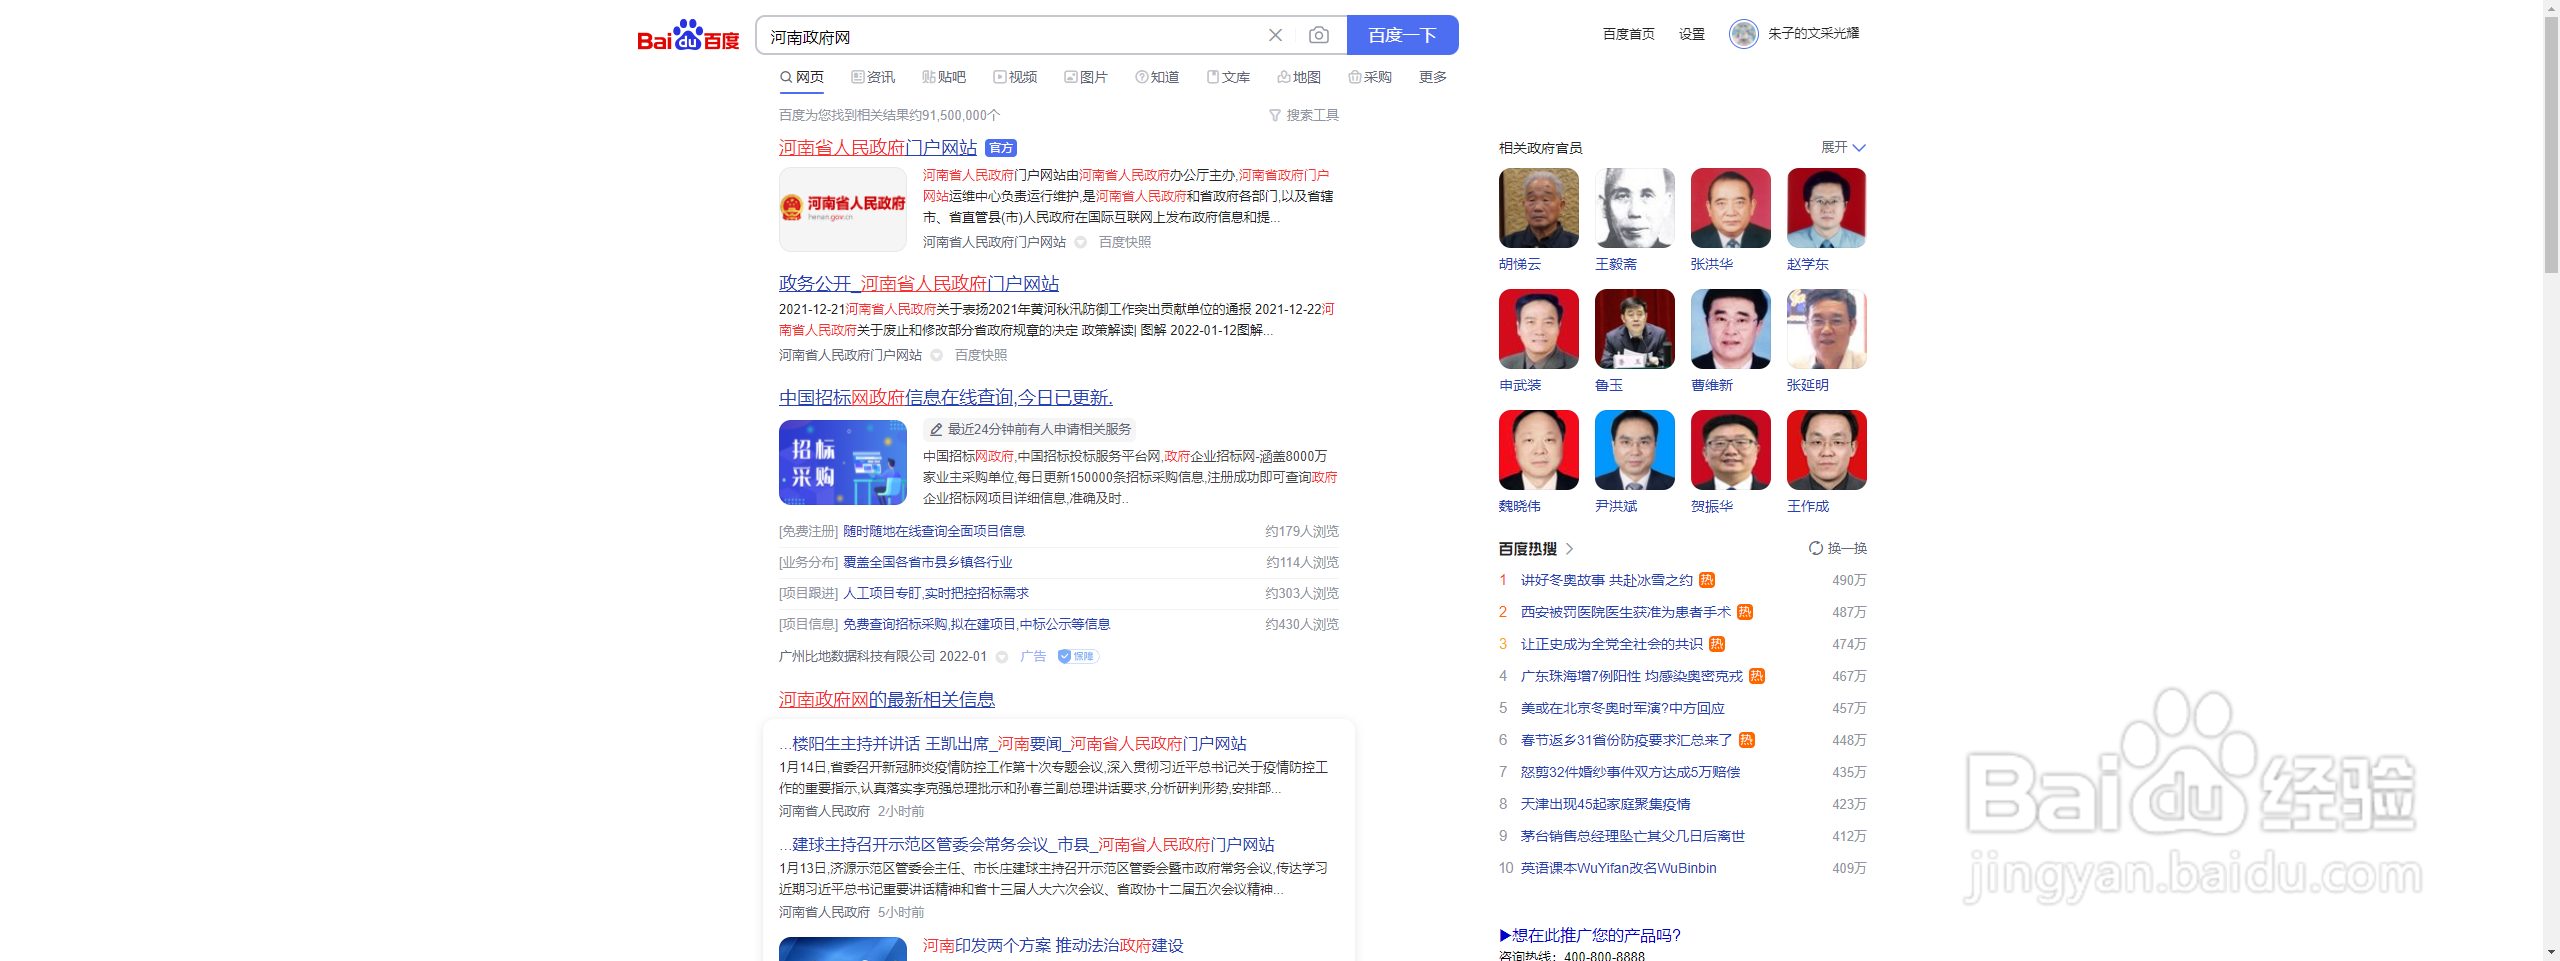Open the 政务公开_河南省人民政府门户网站 result
The height and width of the screenshot is (961, 2560).
919,284
